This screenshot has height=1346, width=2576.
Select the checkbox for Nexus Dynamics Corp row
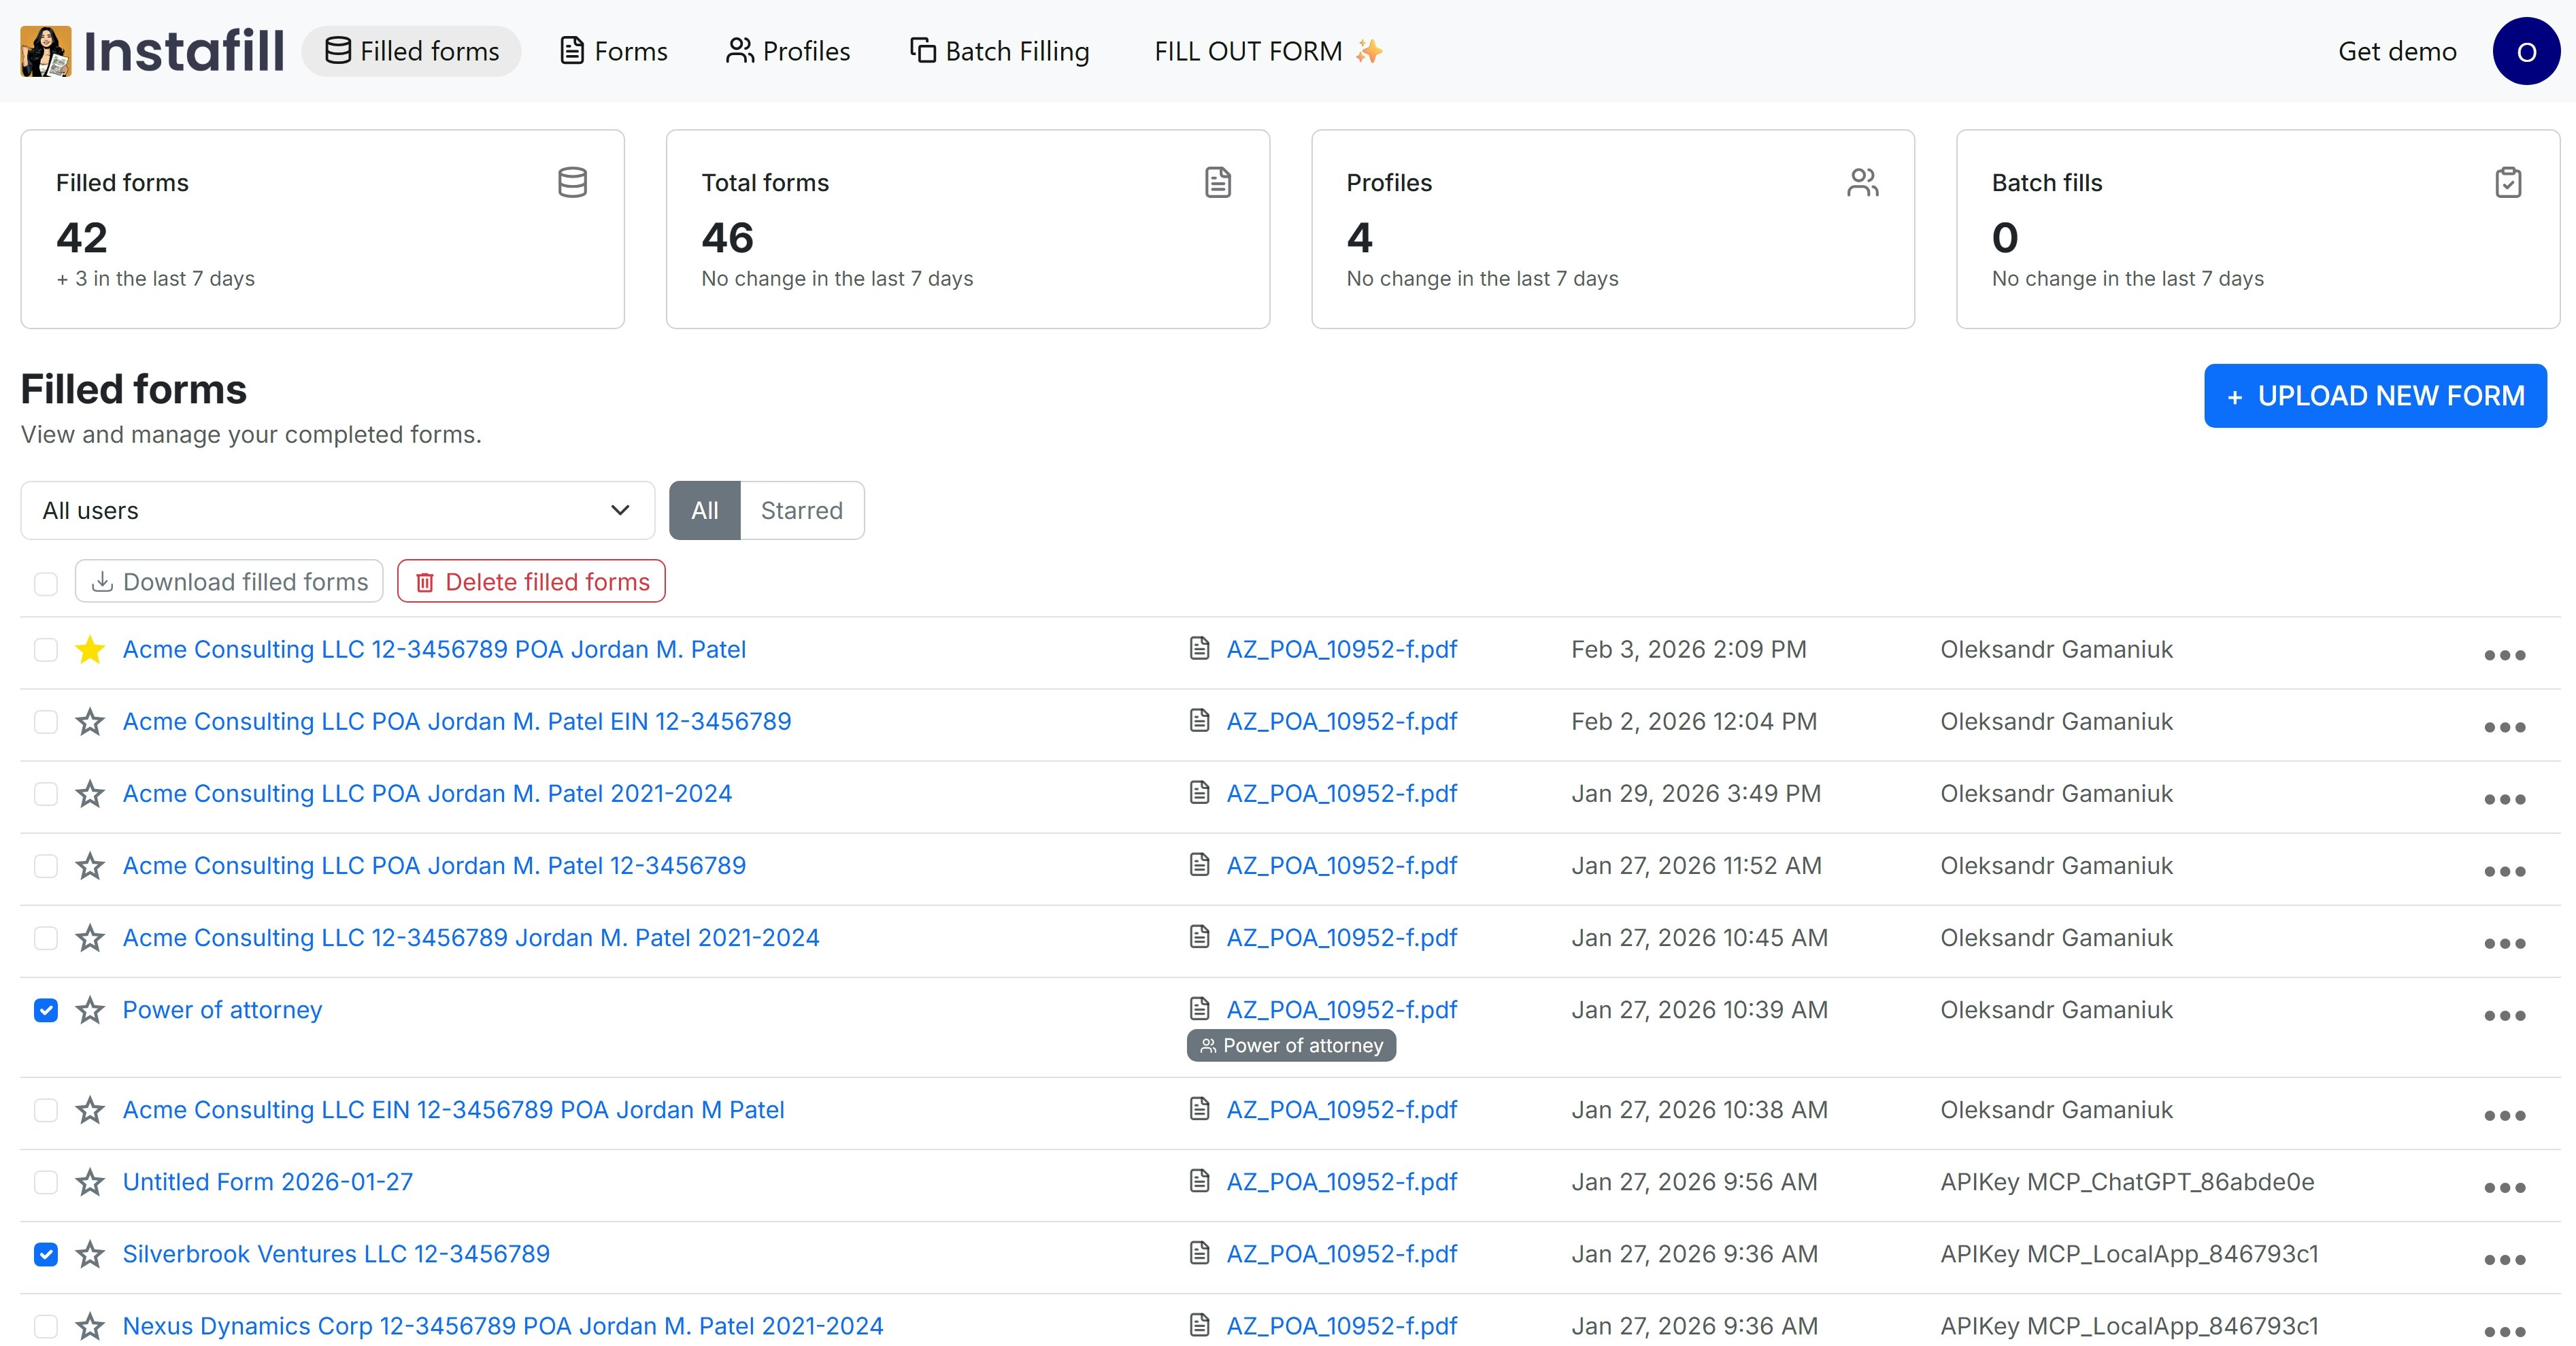click(46, 1326)
